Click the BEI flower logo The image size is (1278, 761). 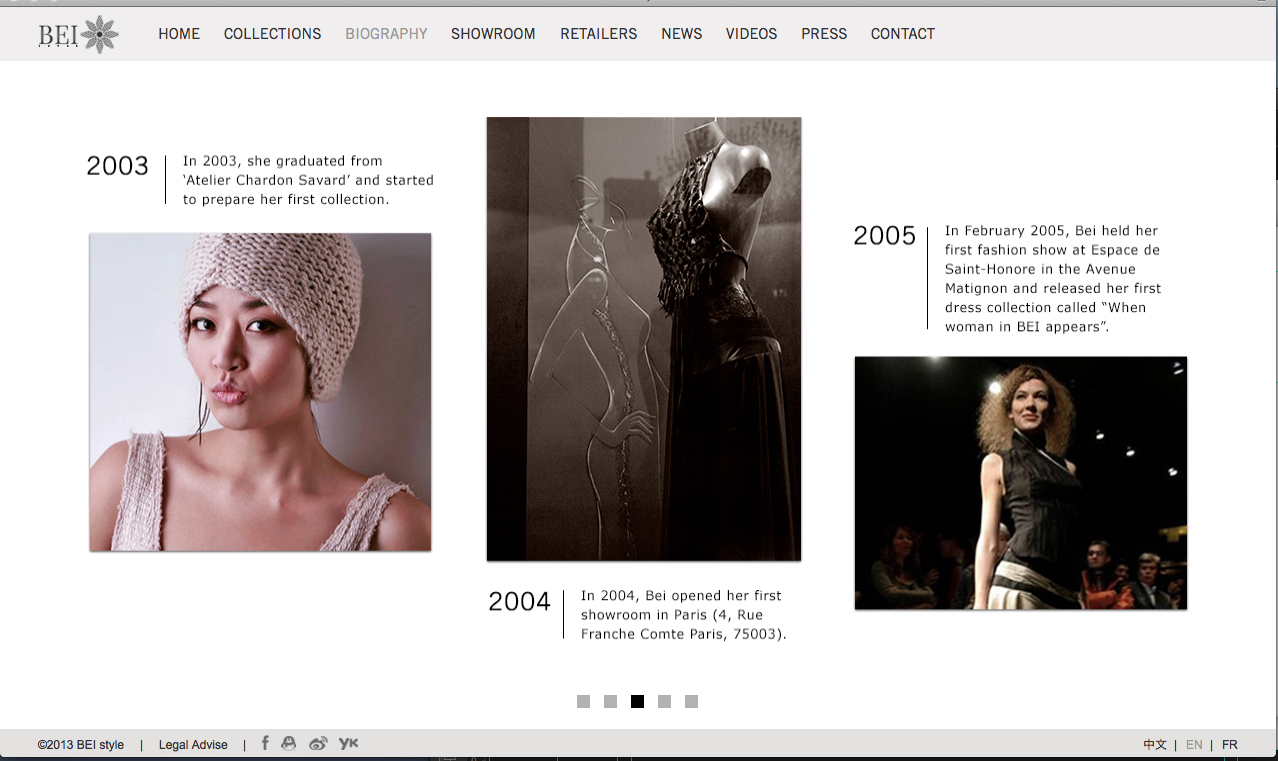coord(79,34)
